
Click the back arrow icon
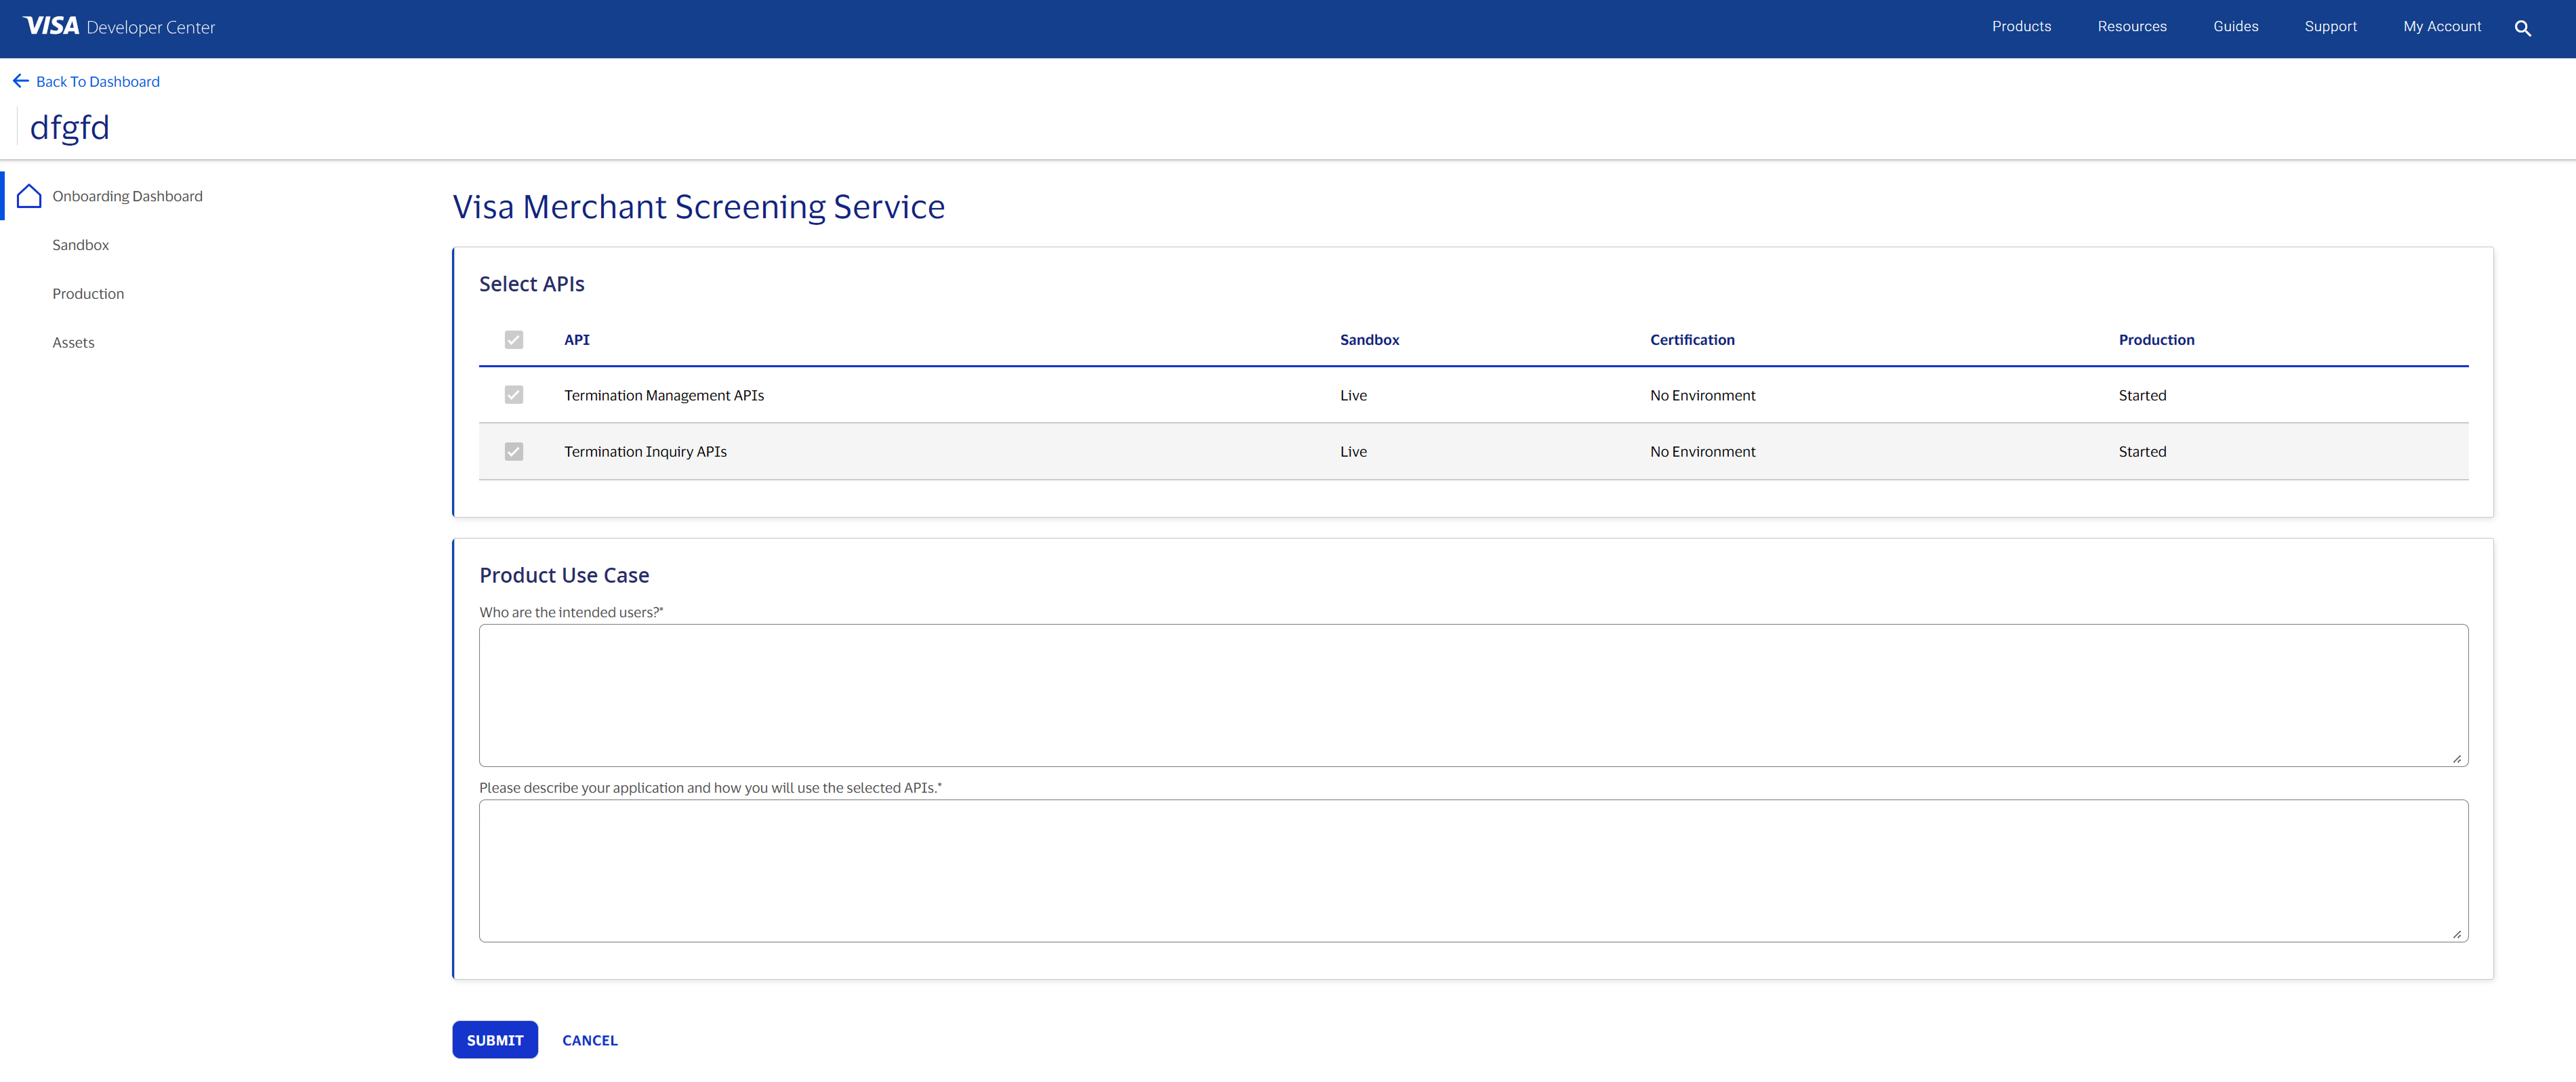(20, 81)
